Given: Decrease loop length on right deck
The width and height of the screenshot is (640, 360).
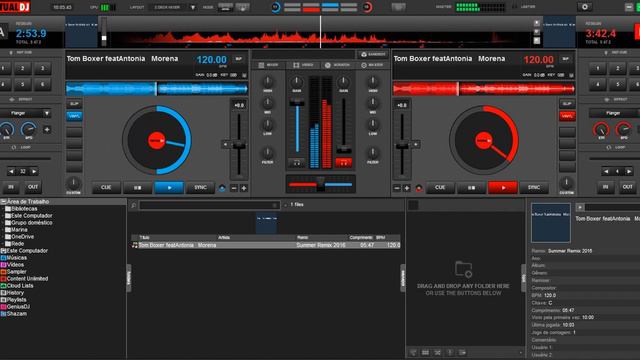Looking at the screenshot, I should (606, 172).
